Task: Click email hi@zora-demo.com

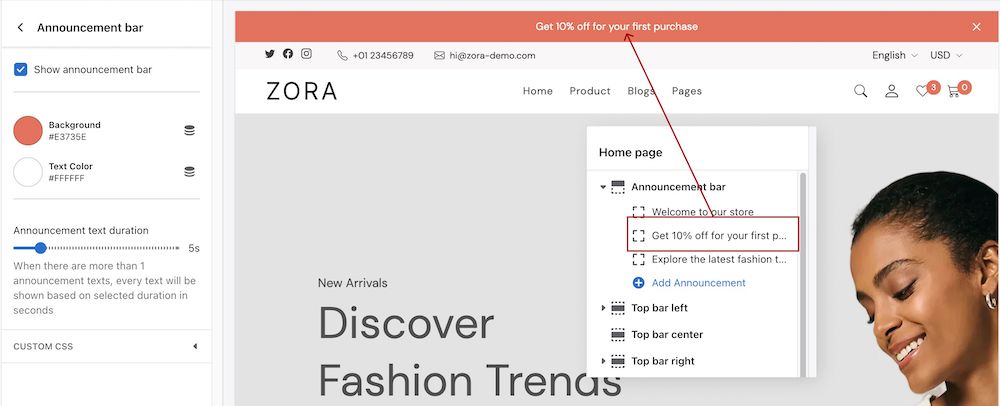Action: coord(492,55)
